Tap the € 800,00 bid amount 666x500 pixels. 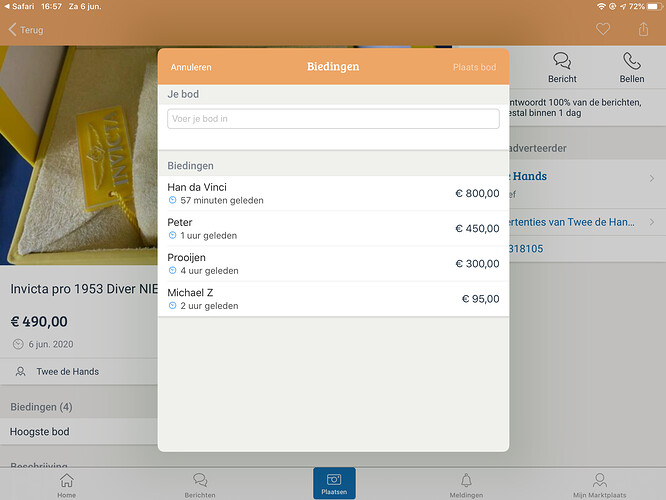pyautogui.click(x=477, y=193)
